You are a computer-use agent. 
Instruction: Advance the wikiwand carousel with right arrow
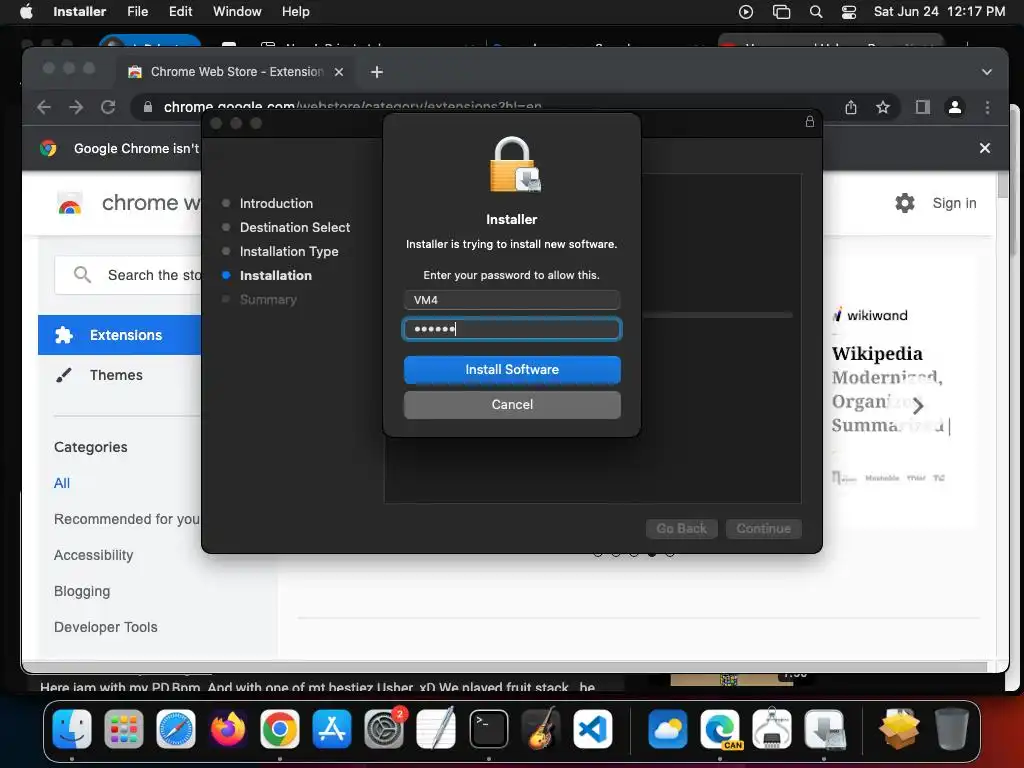(918, 406)
